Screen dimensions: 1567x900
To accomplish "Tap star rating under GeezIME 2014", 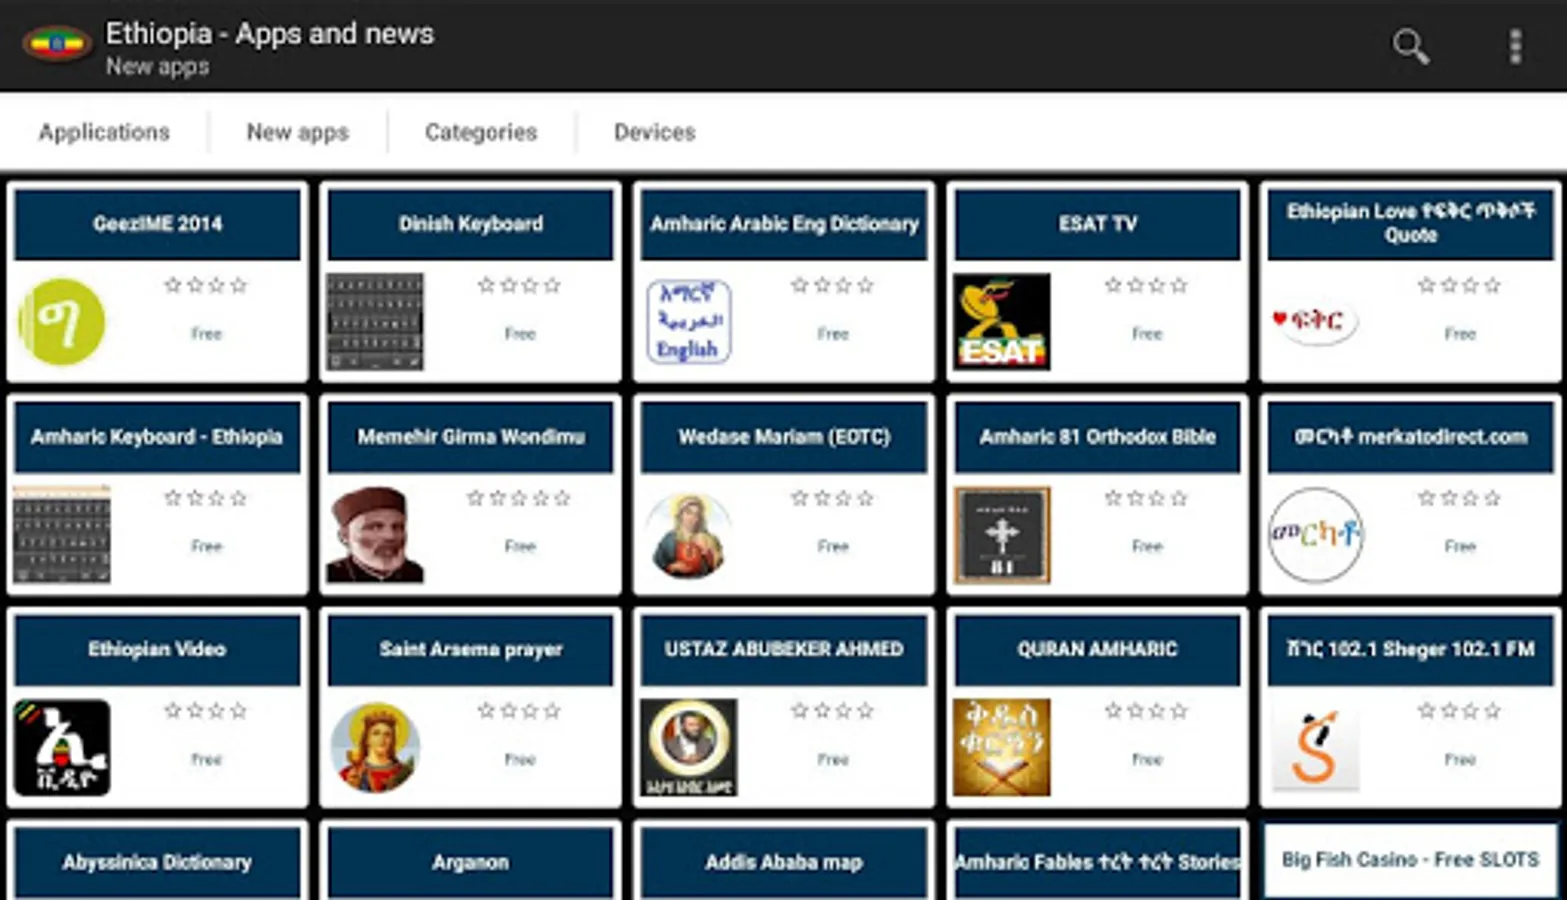I will click(x=206, y=285).
